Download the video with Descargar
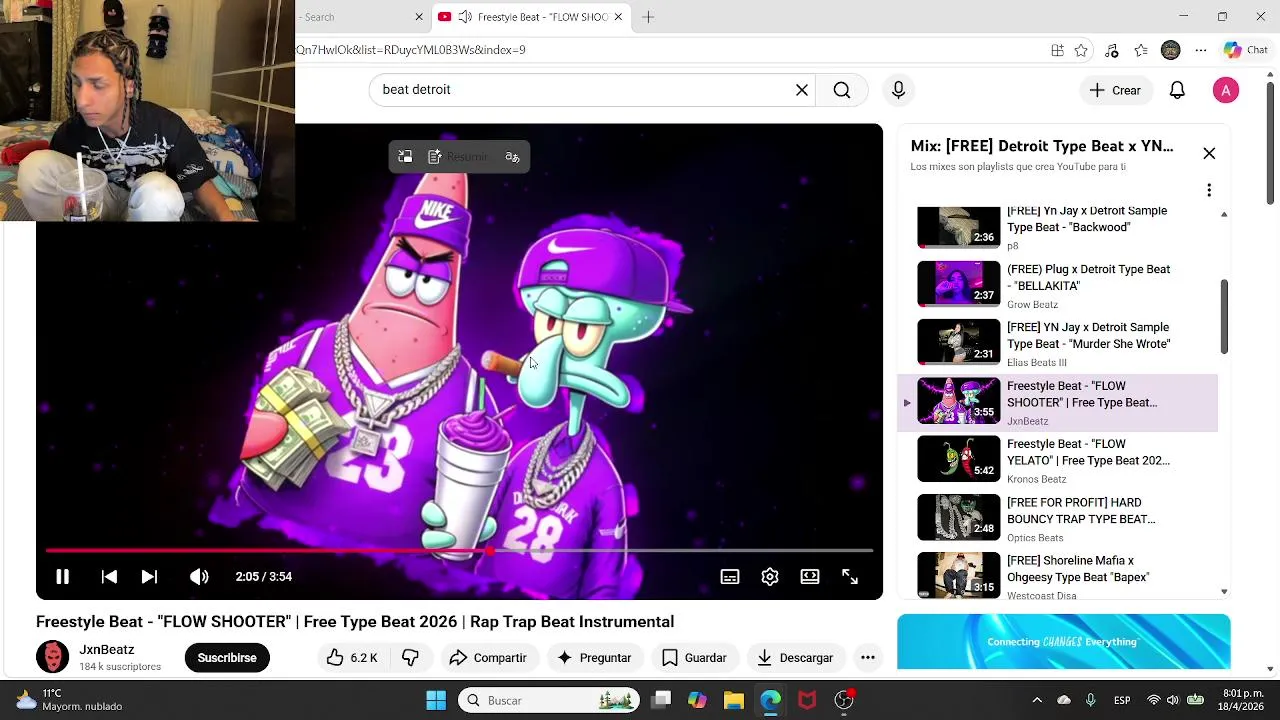The image size is (1280, 720). [795, 658]
